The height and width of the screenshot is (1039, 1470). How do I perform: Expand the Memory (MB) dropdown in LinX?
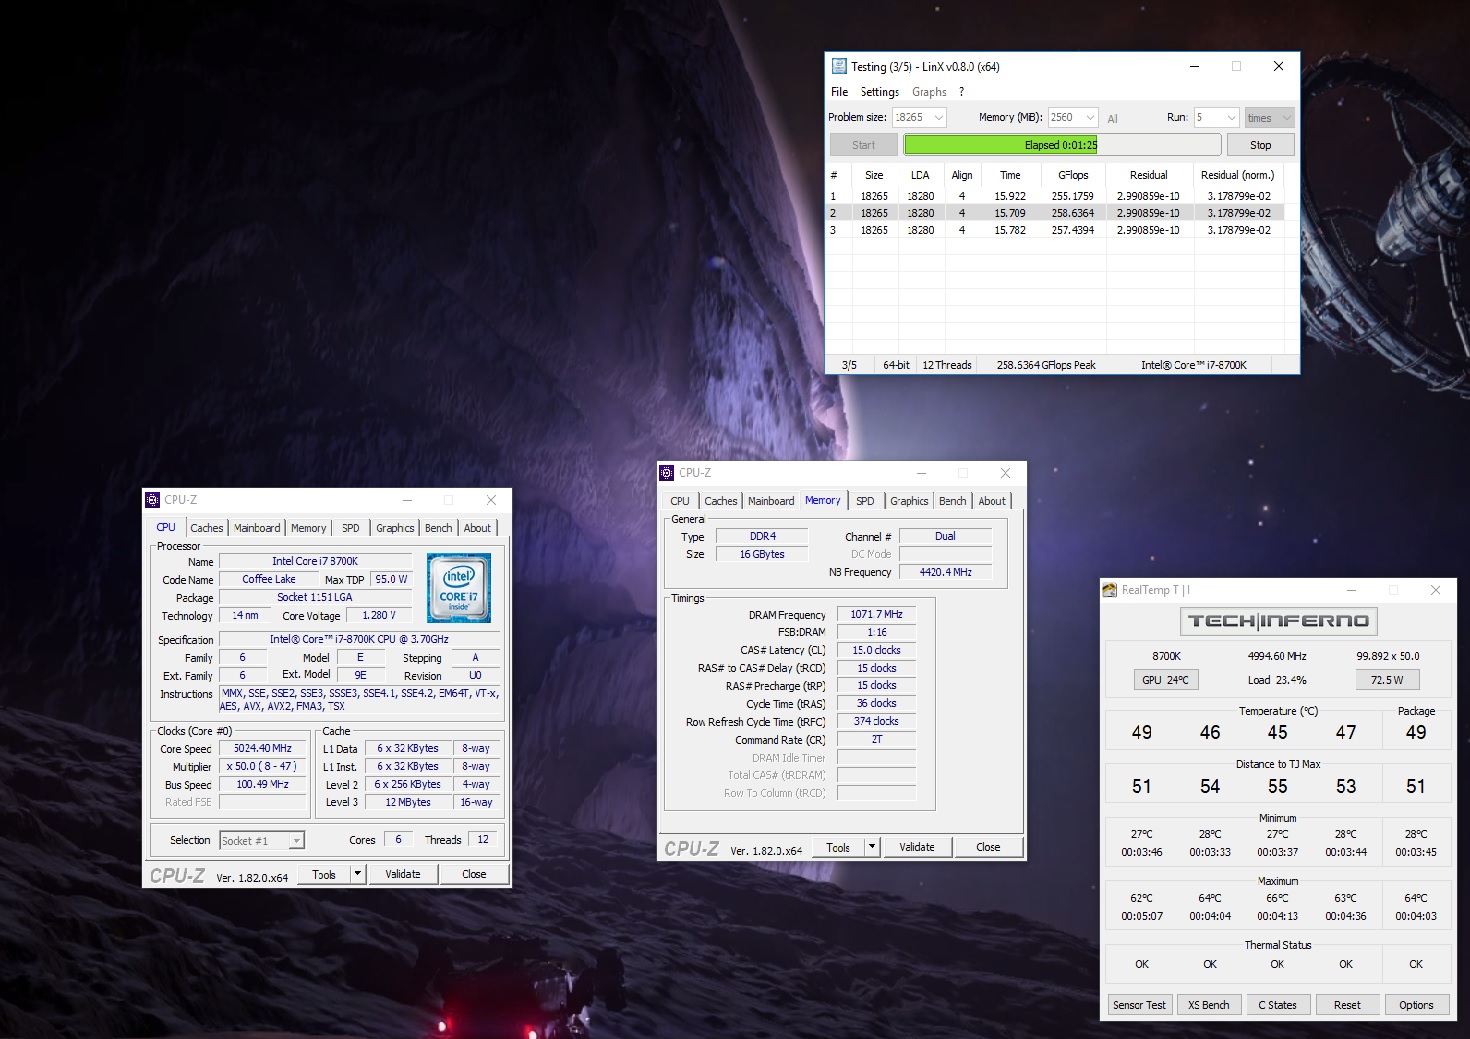point(1090,118)
